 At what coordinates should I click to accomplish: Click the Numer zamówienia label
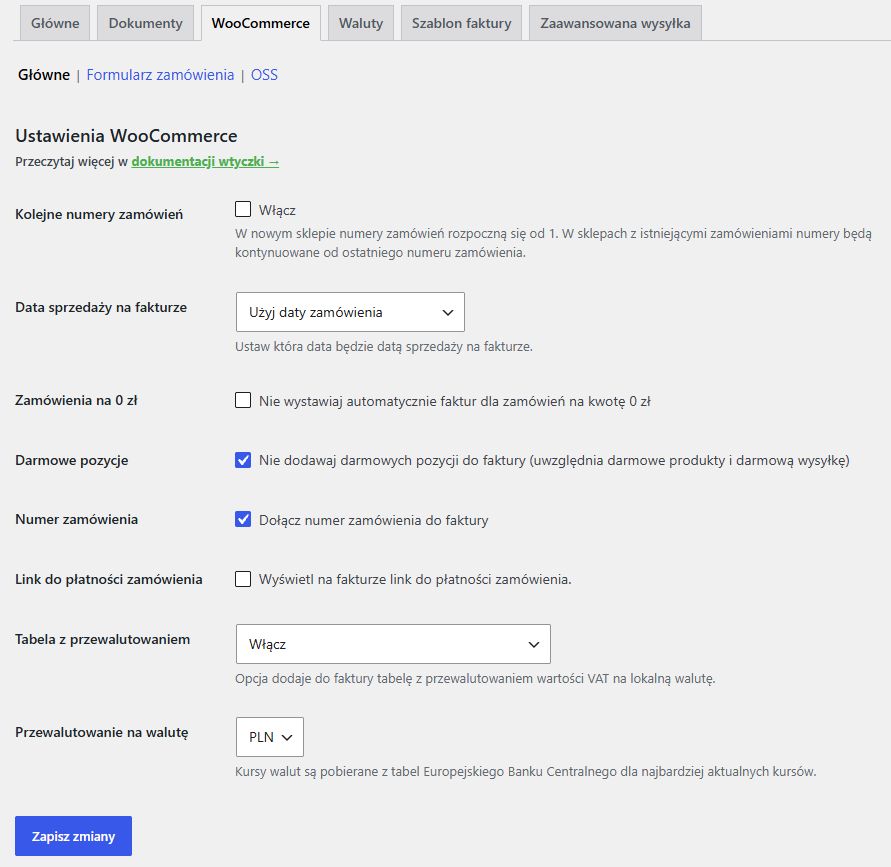click(77, 519)
